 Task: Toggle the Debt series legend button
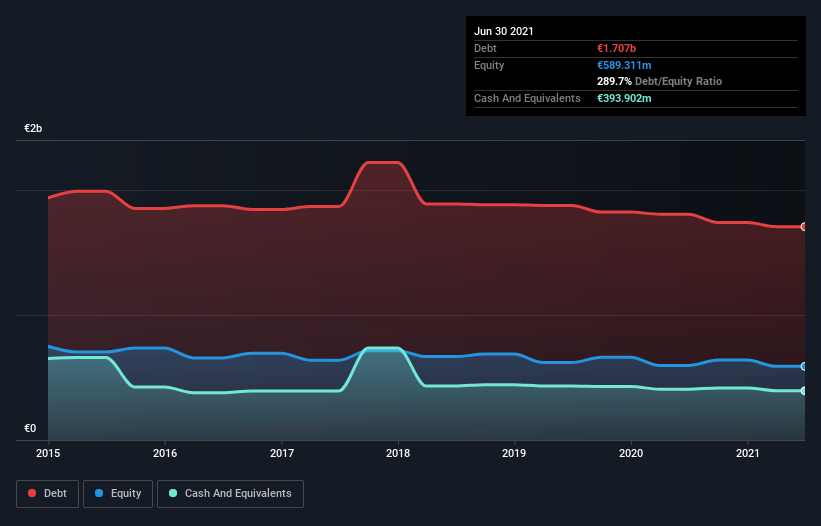[48, 494]
